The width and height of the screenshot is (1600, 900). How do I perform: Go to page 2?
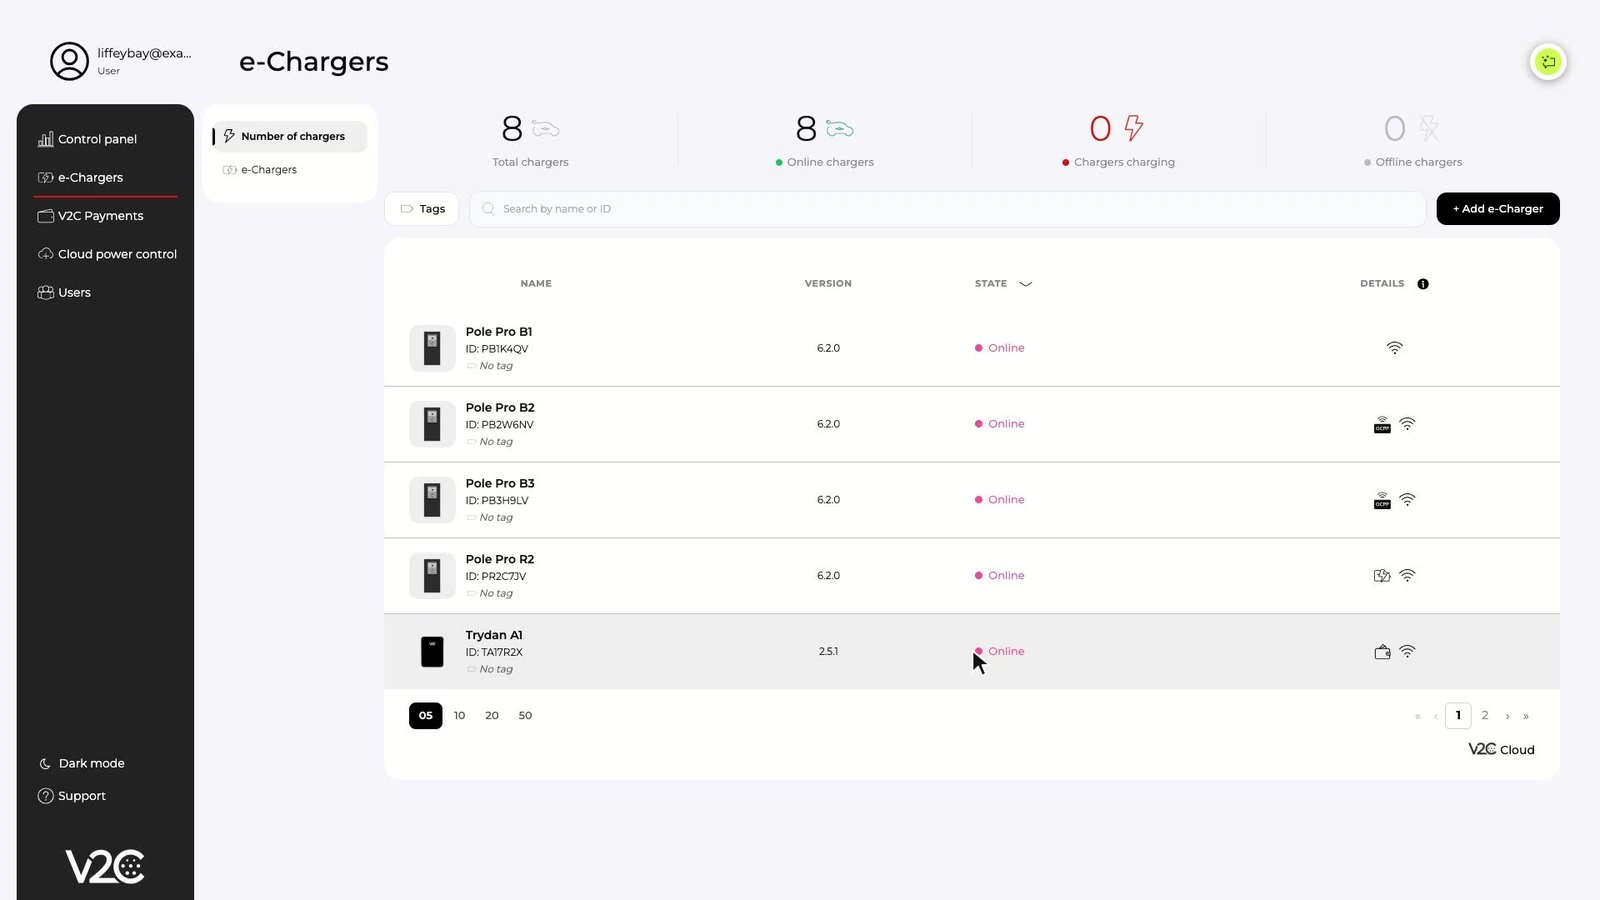pyautogui.click(x=1485, y=716)
